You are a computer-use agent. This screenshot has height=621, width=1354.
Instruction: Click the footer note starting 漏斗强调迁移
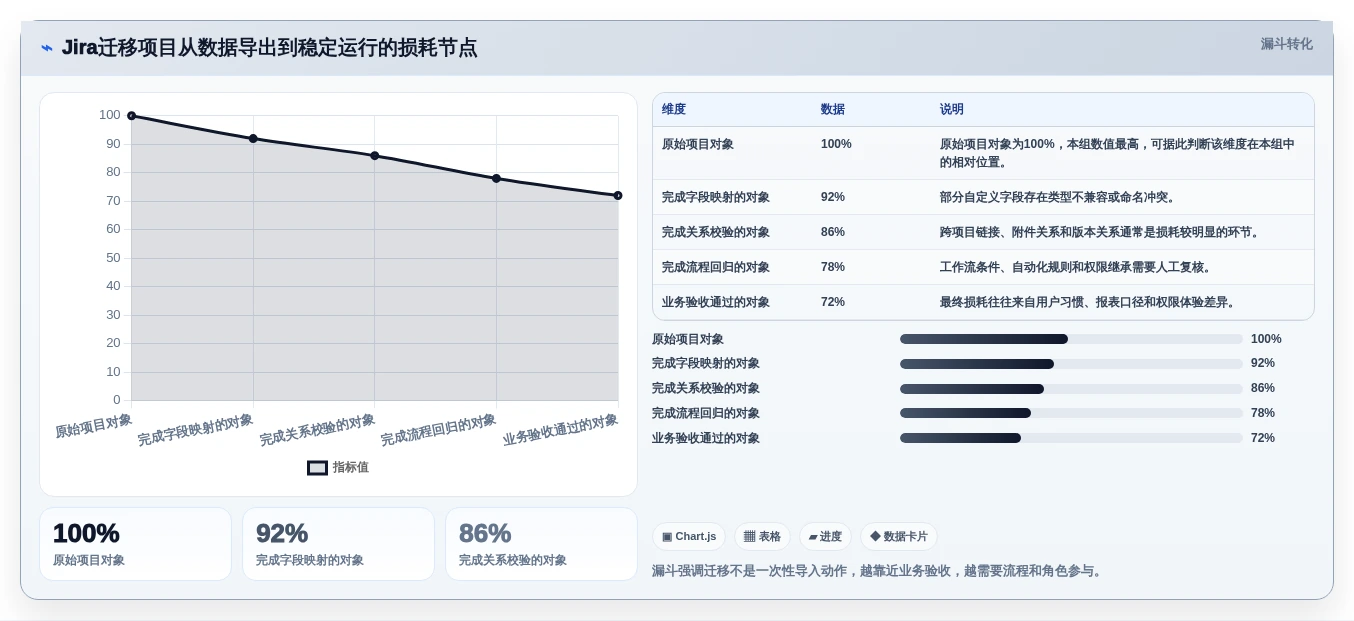coord(878,571)
